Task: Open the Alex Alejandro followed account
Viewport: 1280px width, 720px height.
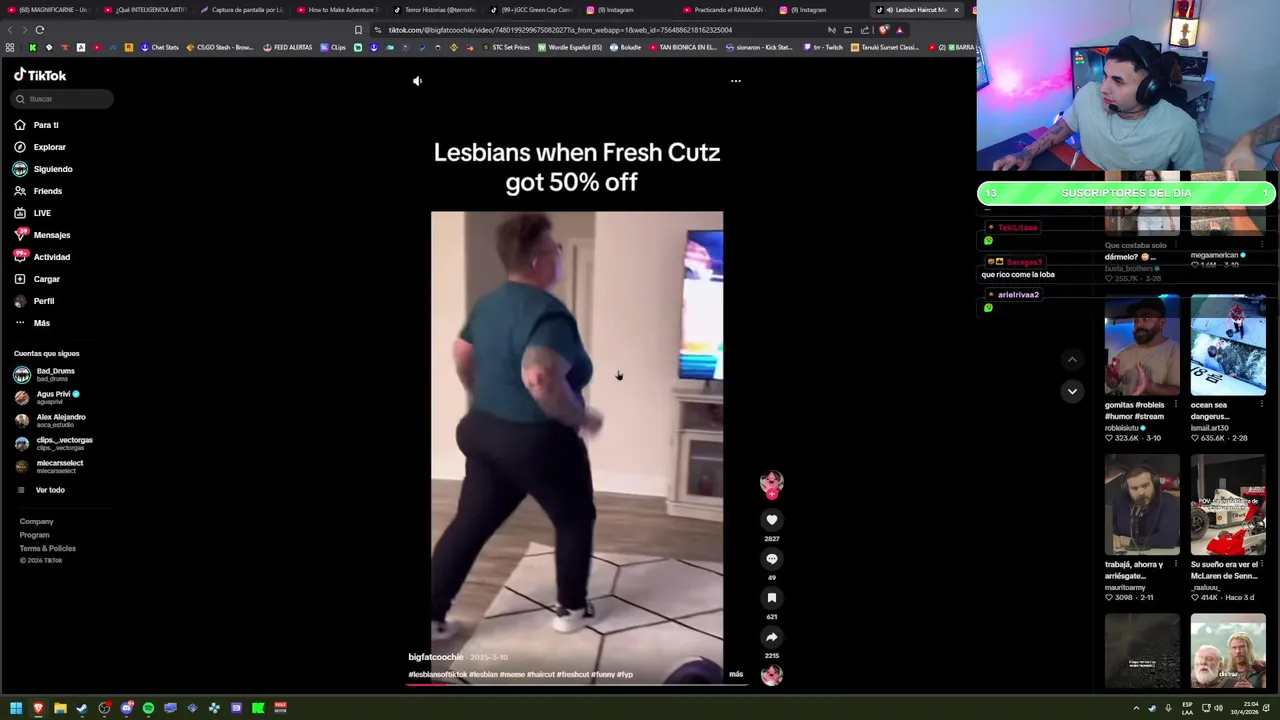Action: (50, 420)
